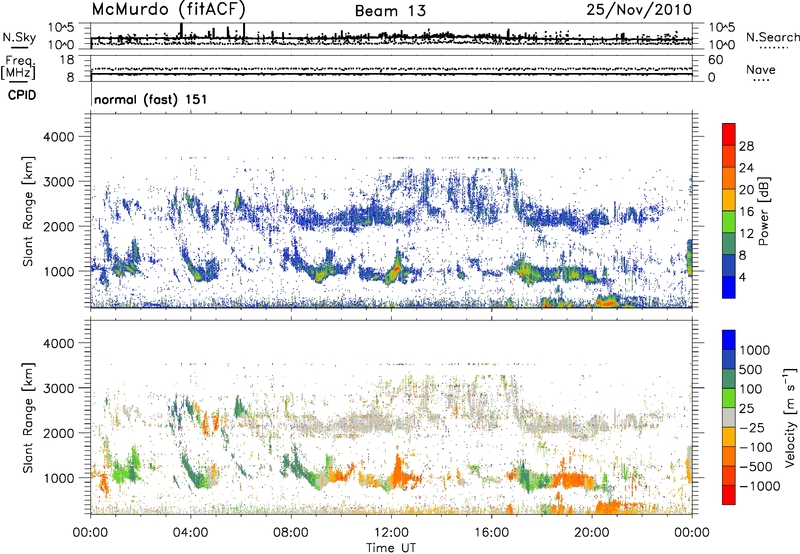Image resolution: width=800 pixels, height=554 pixels.
Task: Click the blue top of velocity colorbar
Action: tap(729, 340)
